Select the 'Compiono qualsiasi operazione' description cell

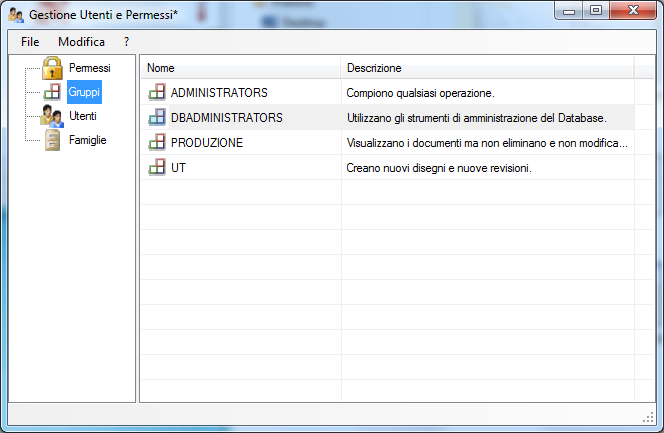[487, 93]
